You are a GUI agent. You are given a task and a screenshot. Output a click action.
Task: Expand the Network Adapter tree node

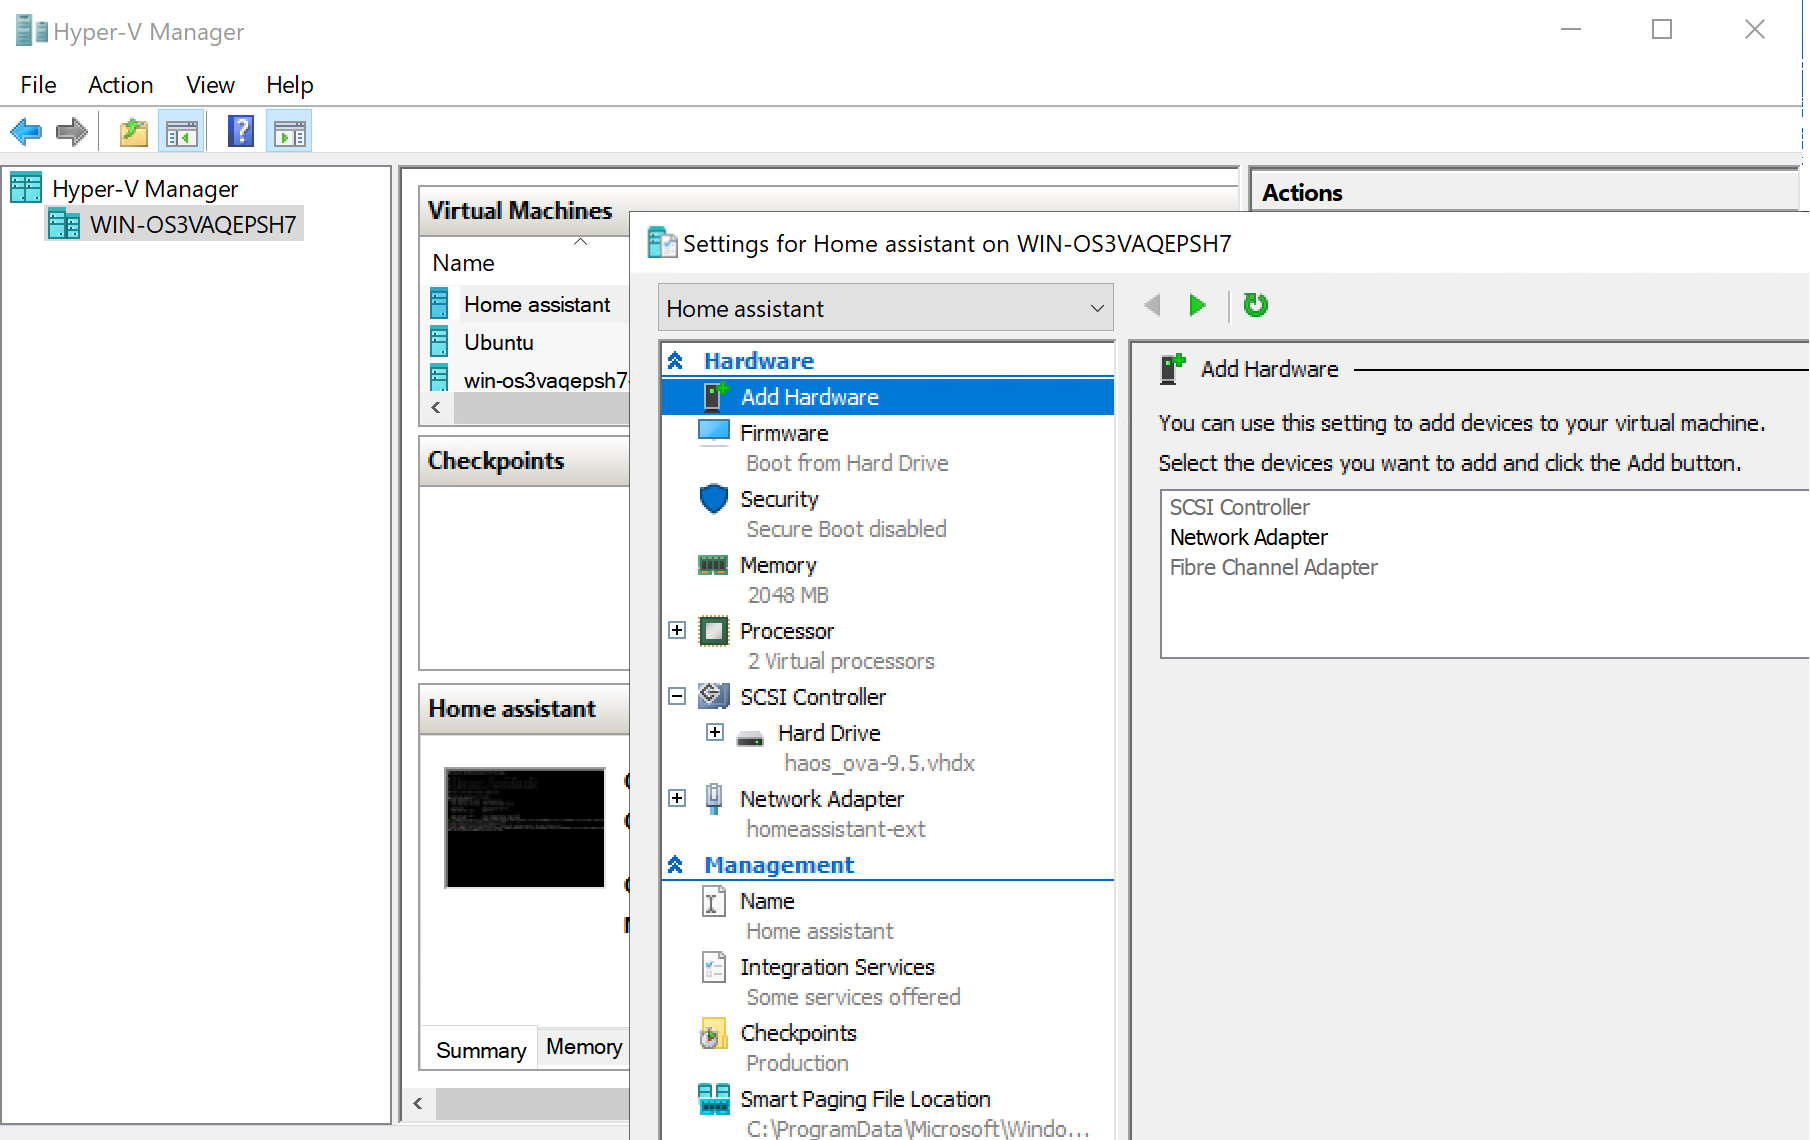point(677,798)
